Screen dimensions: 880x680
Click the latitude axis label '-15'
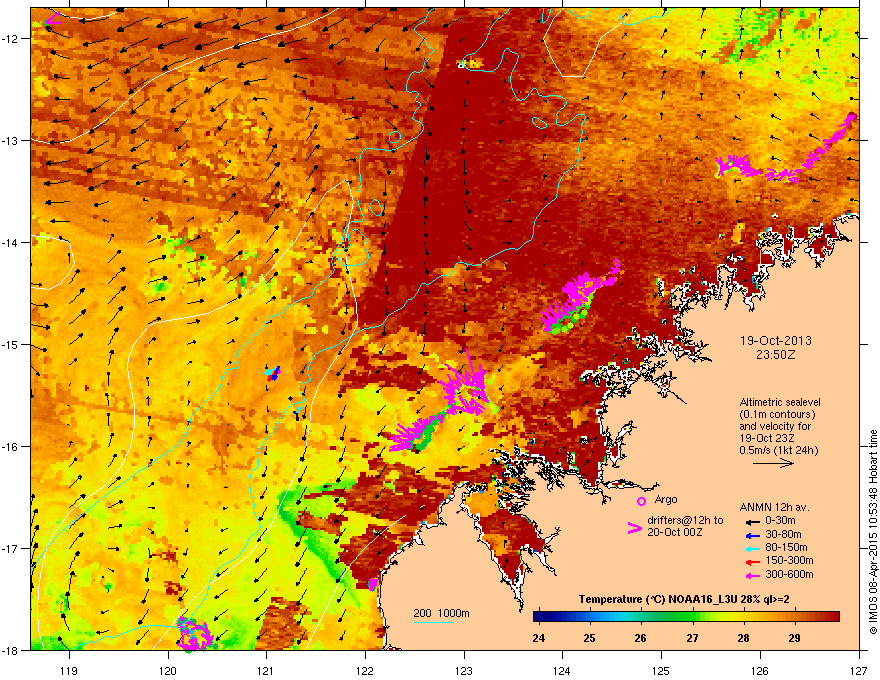coord(10,344)
